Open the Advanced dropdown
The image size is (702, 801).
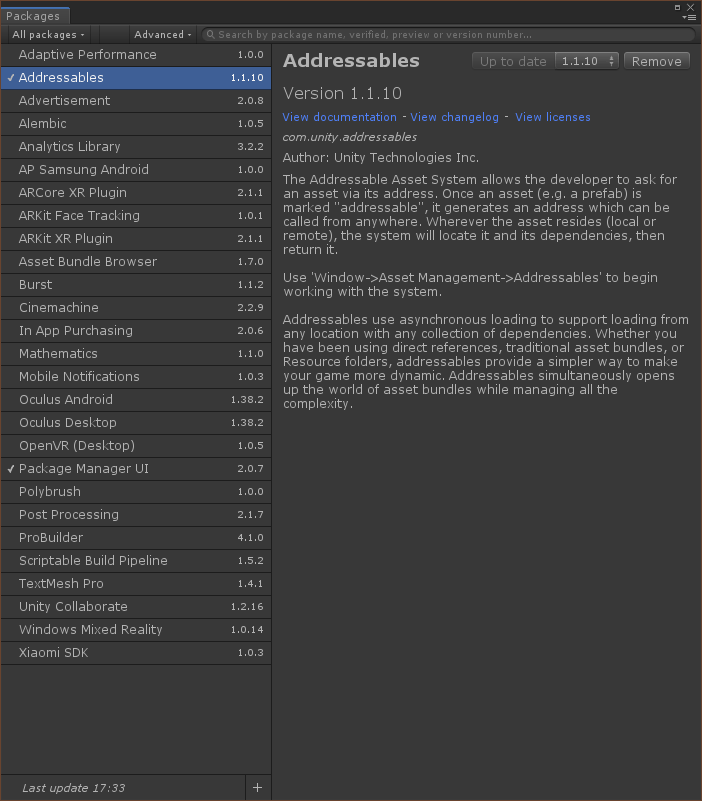tap(162, 35)
